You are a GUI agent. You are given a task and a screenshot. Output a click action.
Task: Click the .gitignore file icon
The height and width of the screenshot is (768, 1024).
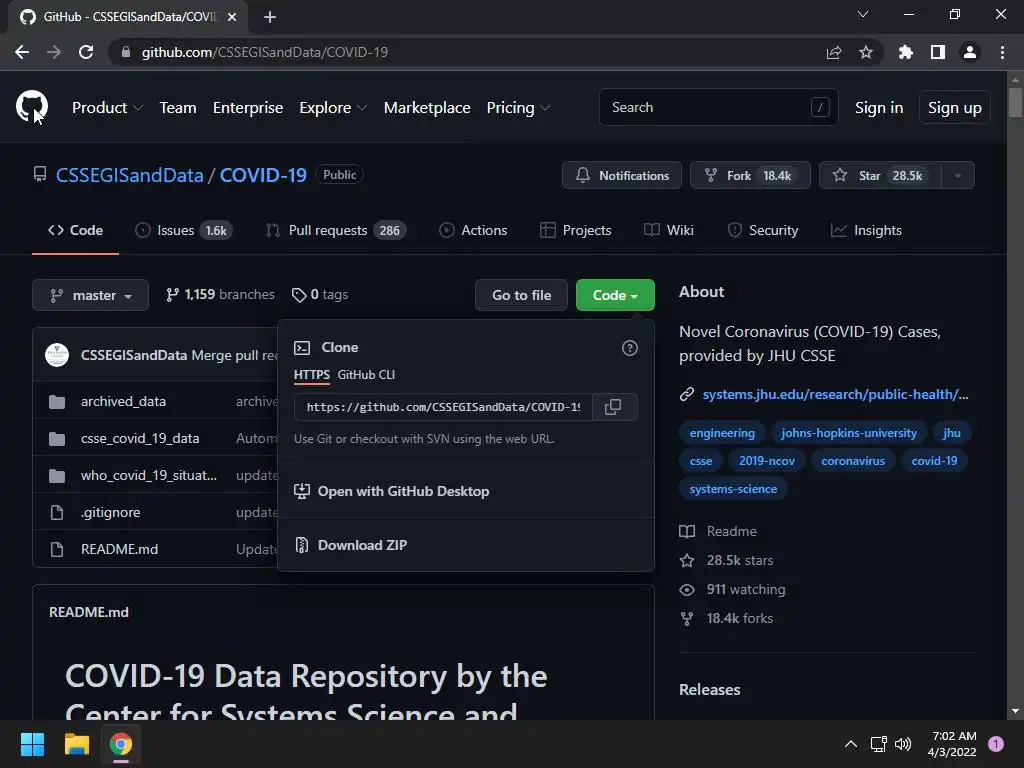coord(57,513)
